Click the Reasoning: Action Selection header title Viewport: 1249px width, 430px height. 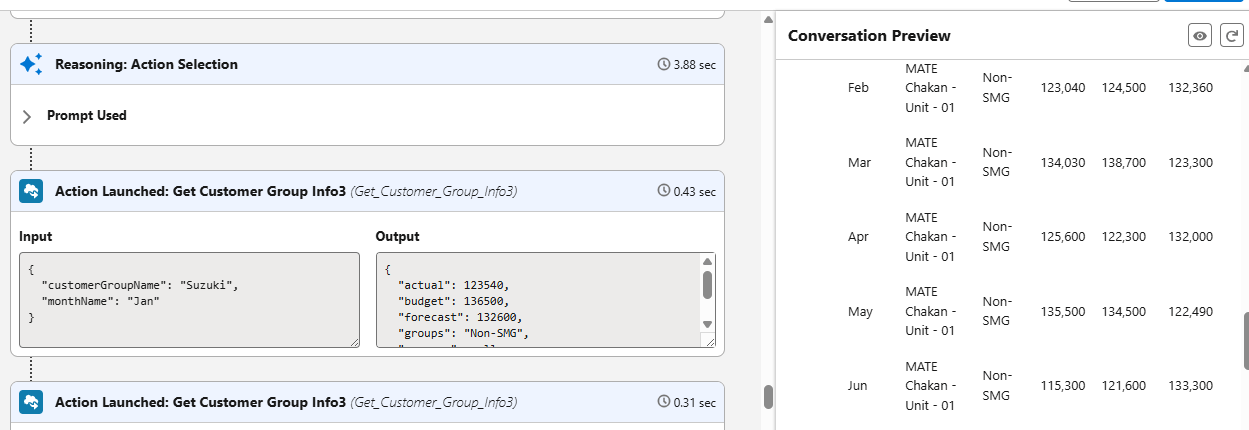pyautogui.click(x=146, y=65)
